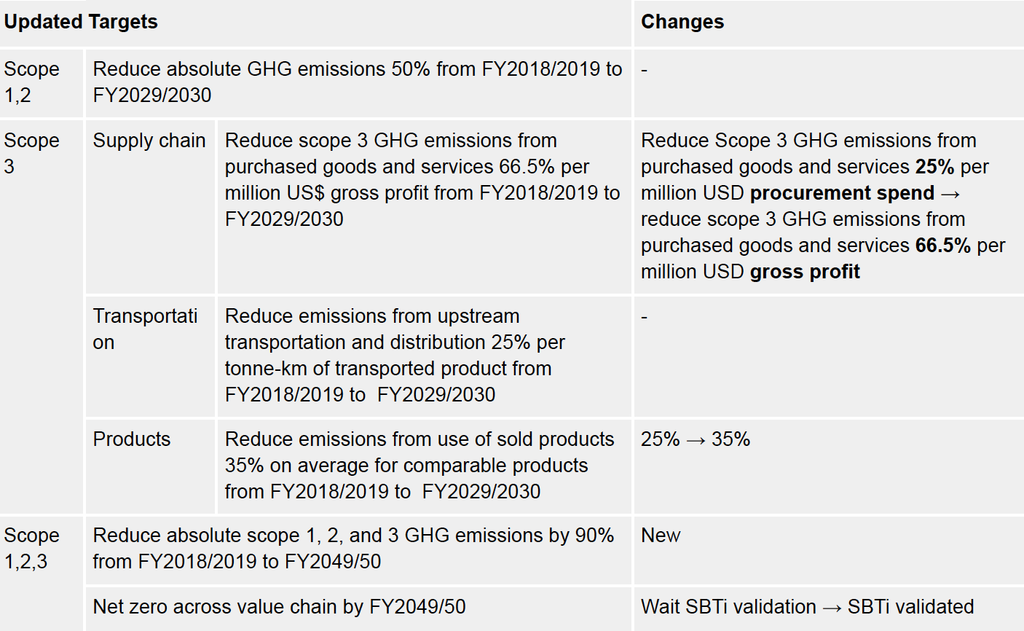Click the SBTi validated change cell
This screenshot has height=631, width=1024.
[x=829, y=609]
